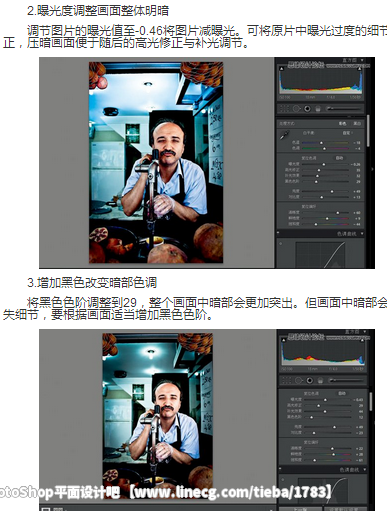
Task: Adjust the 色调 tint slider
Action: coord(326,148)
